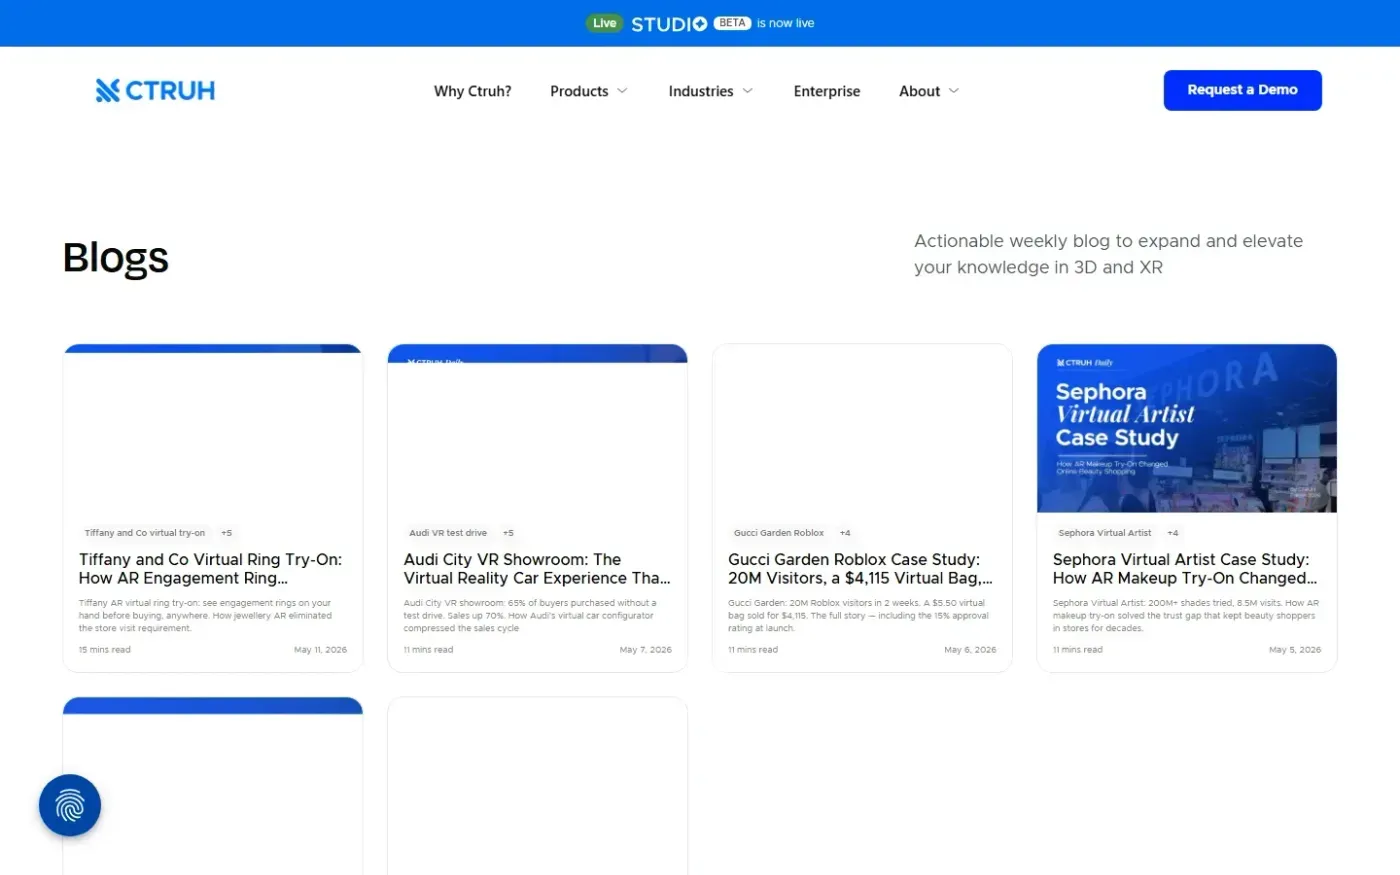The image size is (1400, 875).
Task: Show the +5 more tags on Audi card
Action: coord(508,533)
